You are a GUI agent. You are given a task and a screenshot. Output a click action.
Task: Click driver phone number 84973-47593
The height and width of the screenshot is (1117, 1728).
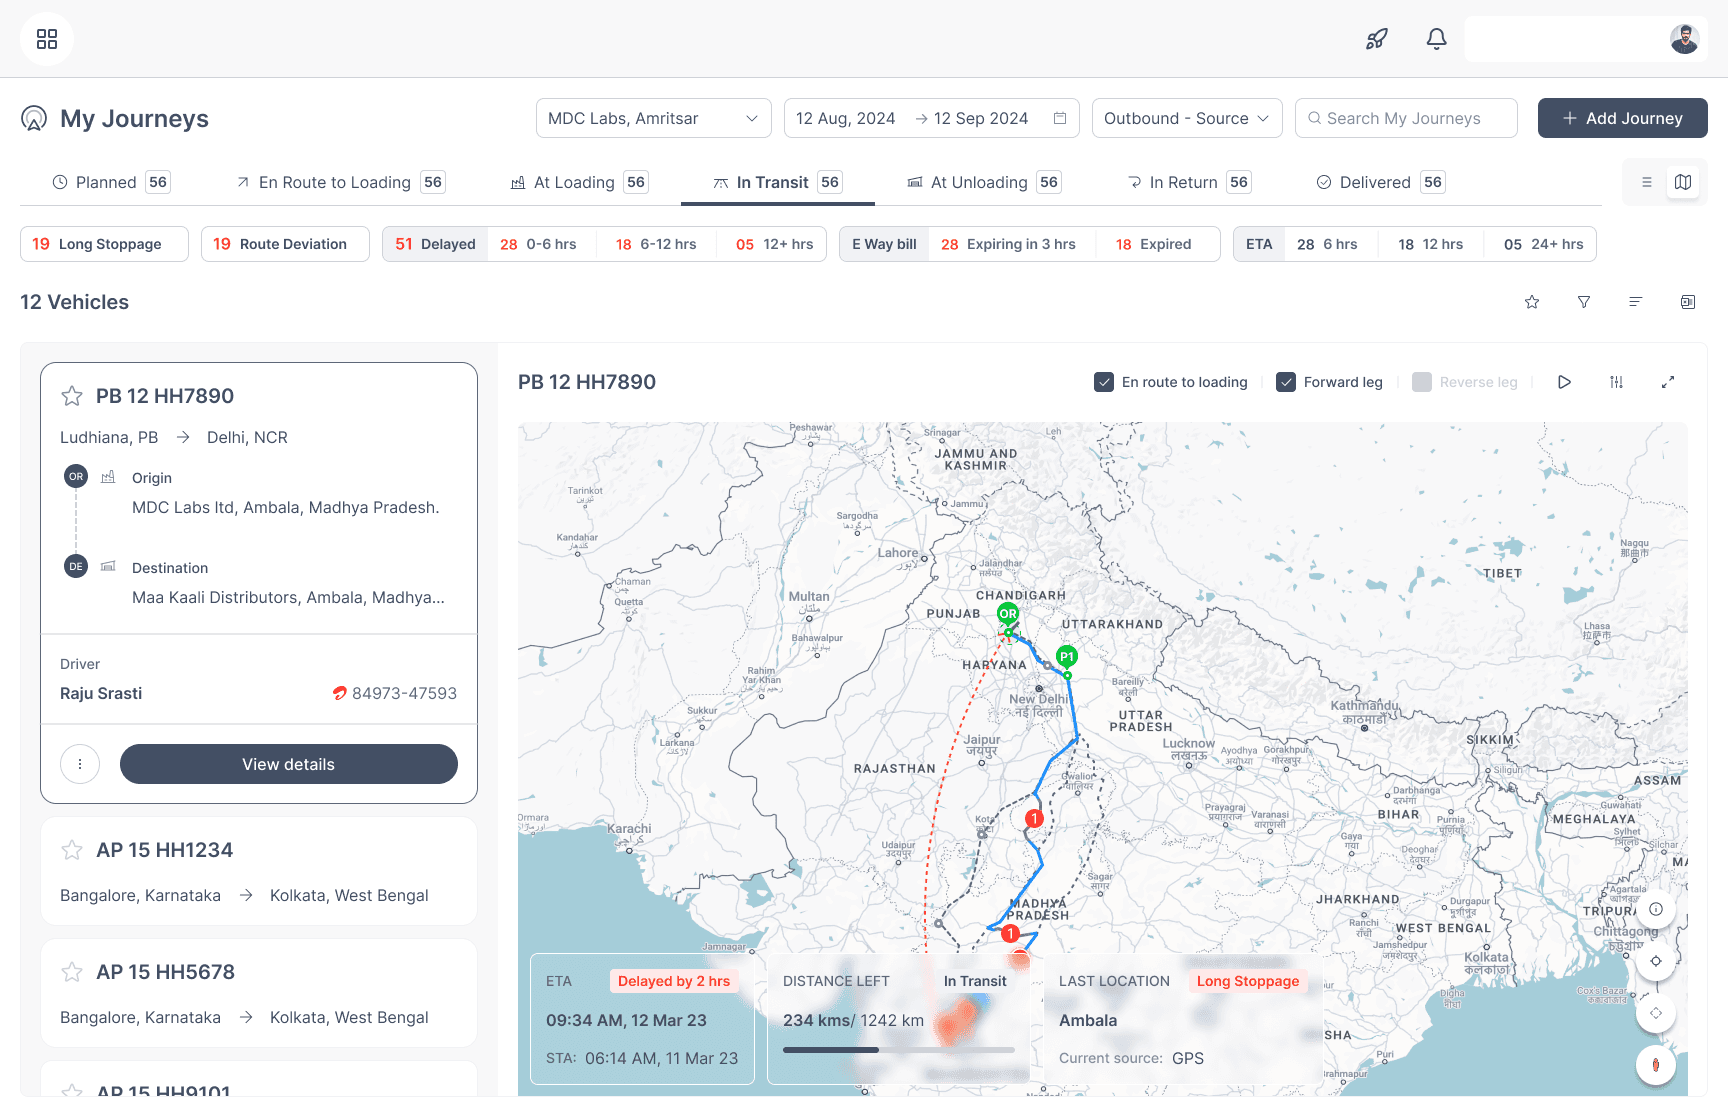pos(404,693)
